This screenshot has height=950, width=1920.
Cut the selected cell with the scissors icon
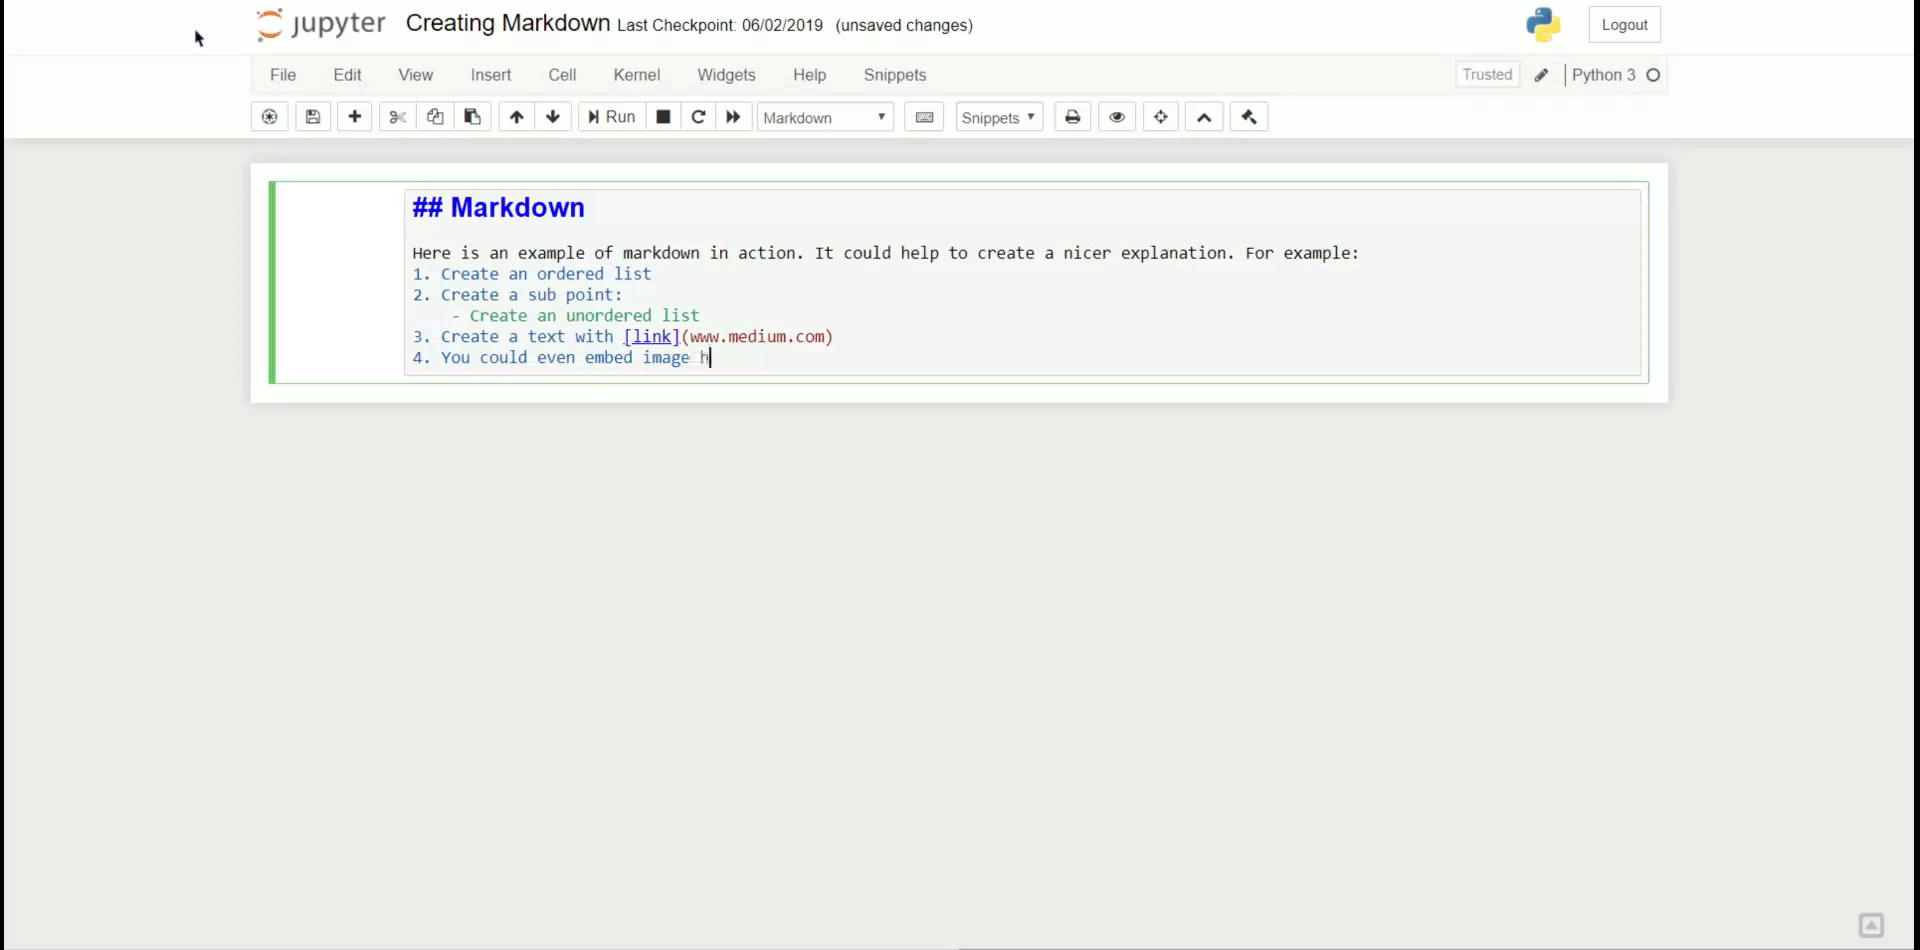click(396, 116)
